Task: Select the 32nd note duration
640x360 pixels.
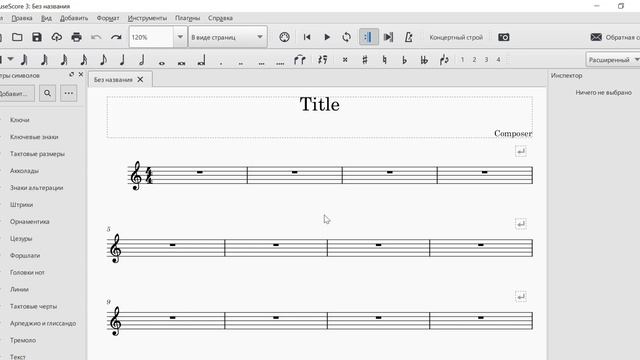Action: pos(64,60)
